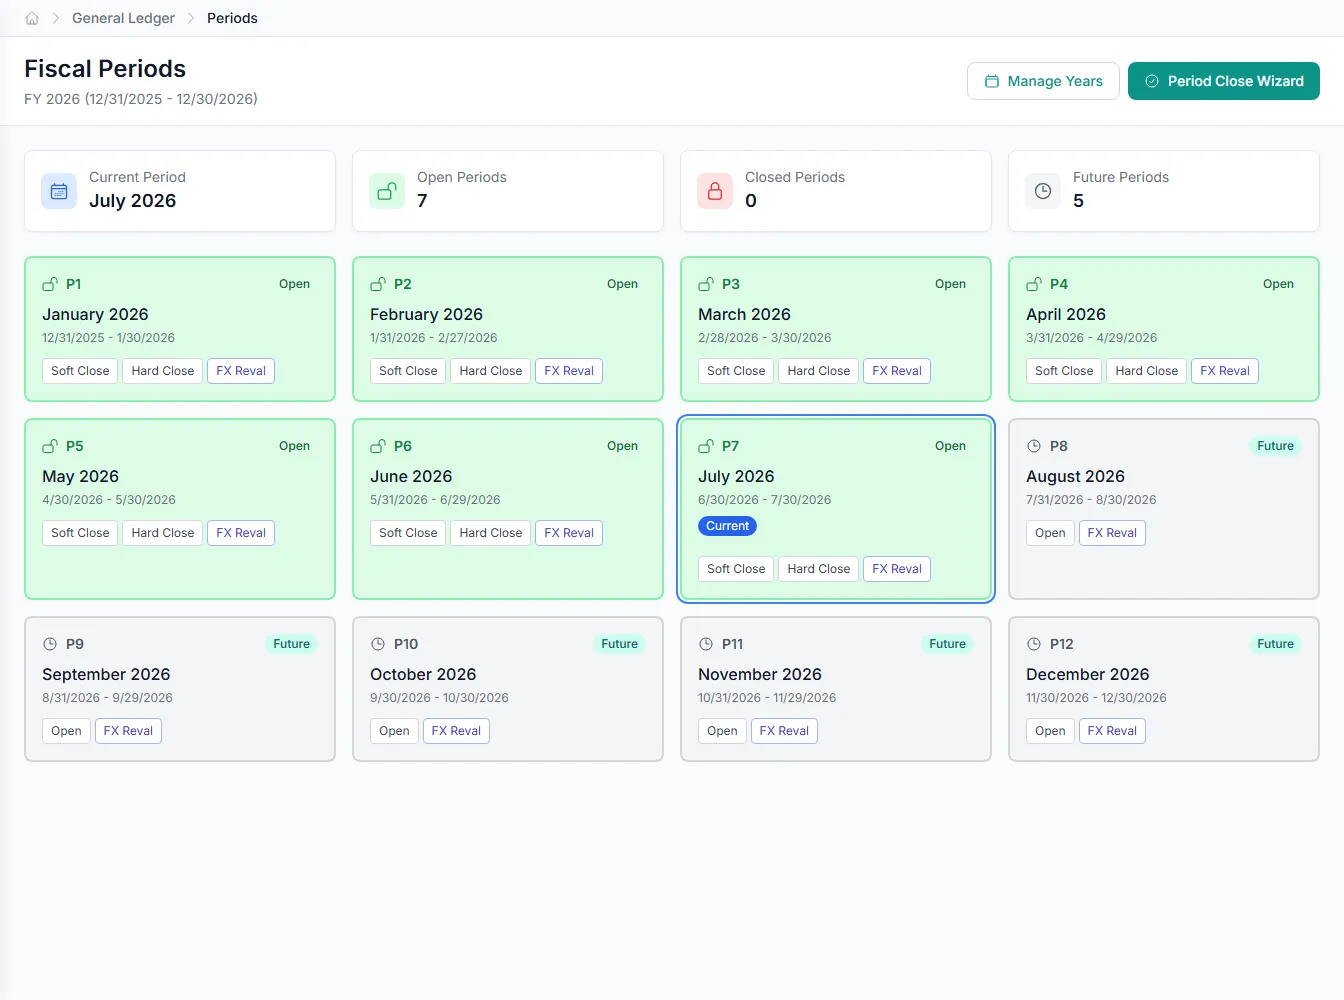Click the Closed Periods lock icon
Image resolution: width=1344 pixels, height=1000 pixels.
[x=715, y=191]
